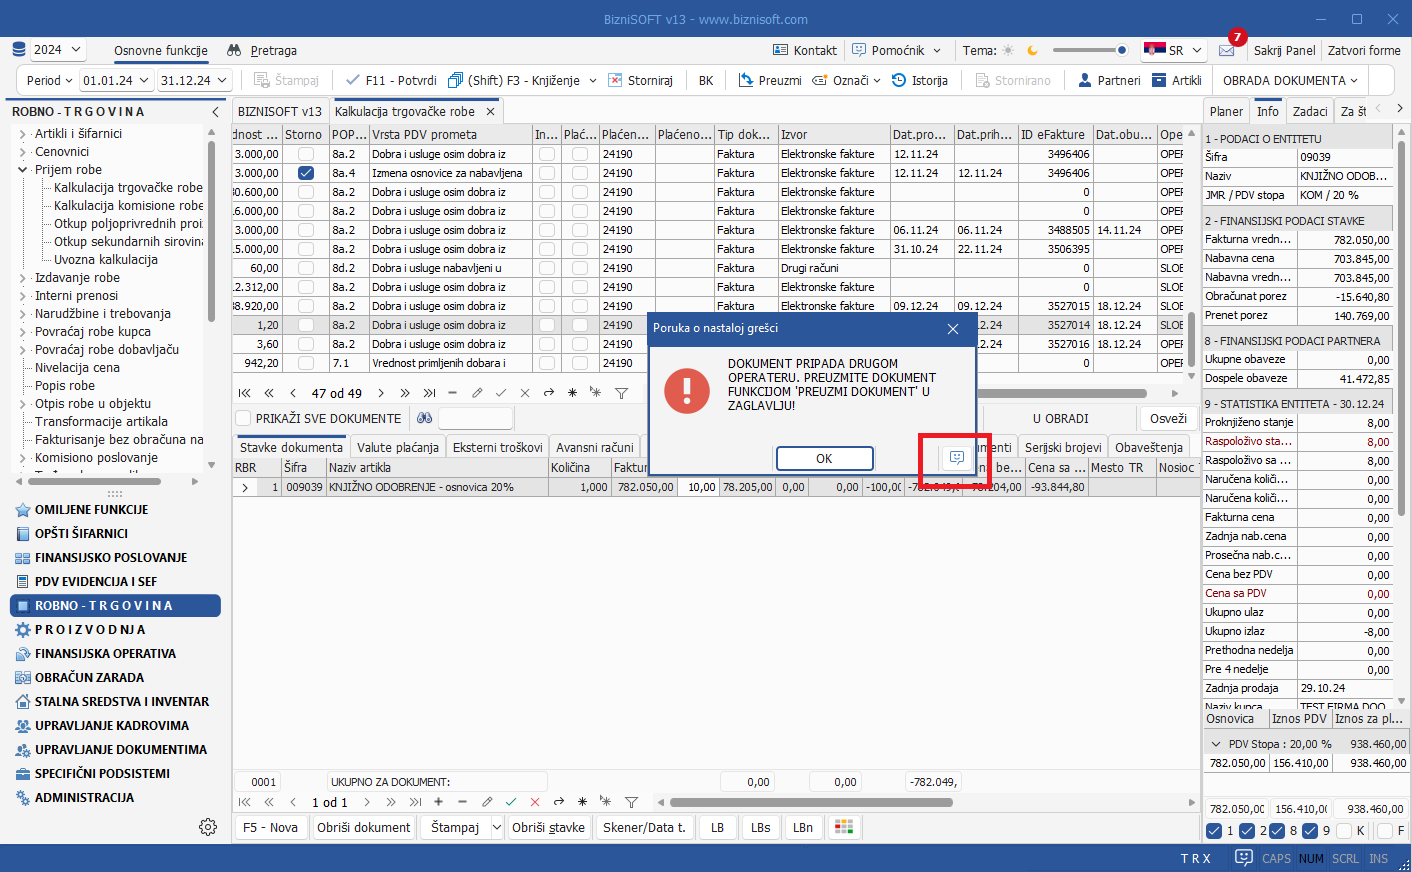
Task: Expand the Izdavanje robe tree node
Action: [23, 278]
